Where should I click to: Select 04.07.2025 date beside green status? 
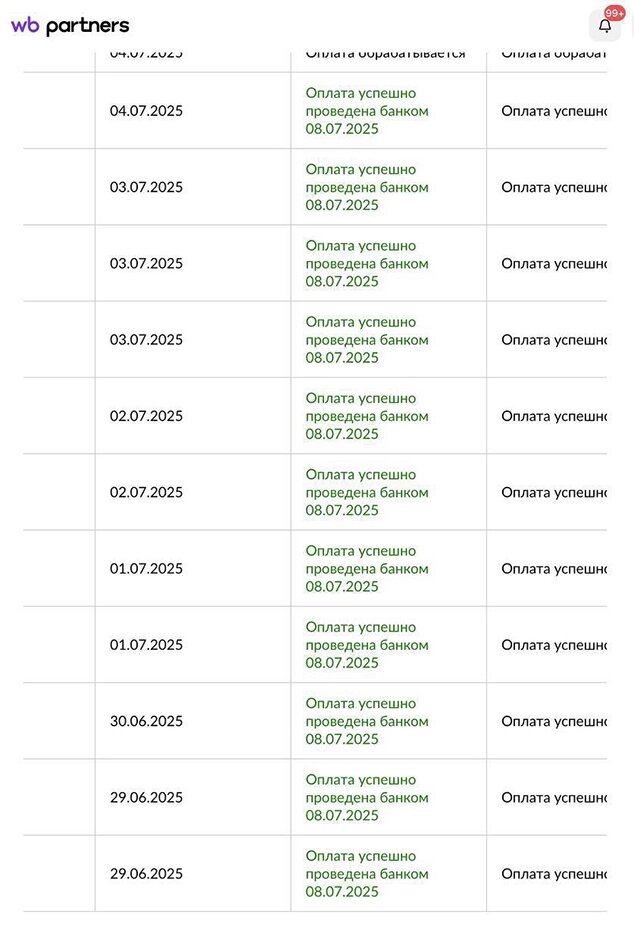click(146, 111)
